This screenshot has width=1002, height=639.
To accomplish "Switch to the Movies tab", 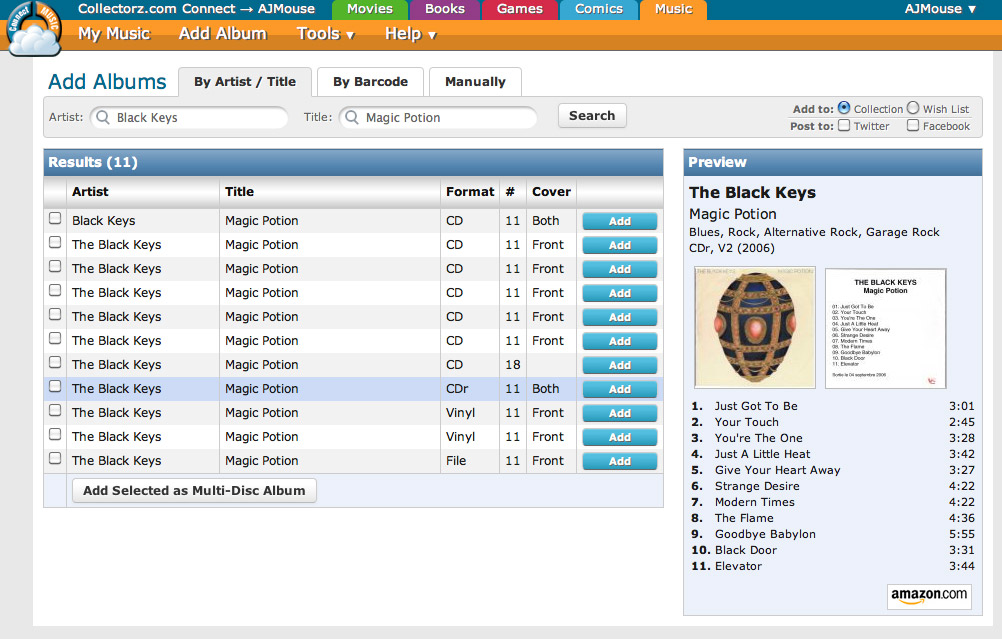I will pos(369,9).
